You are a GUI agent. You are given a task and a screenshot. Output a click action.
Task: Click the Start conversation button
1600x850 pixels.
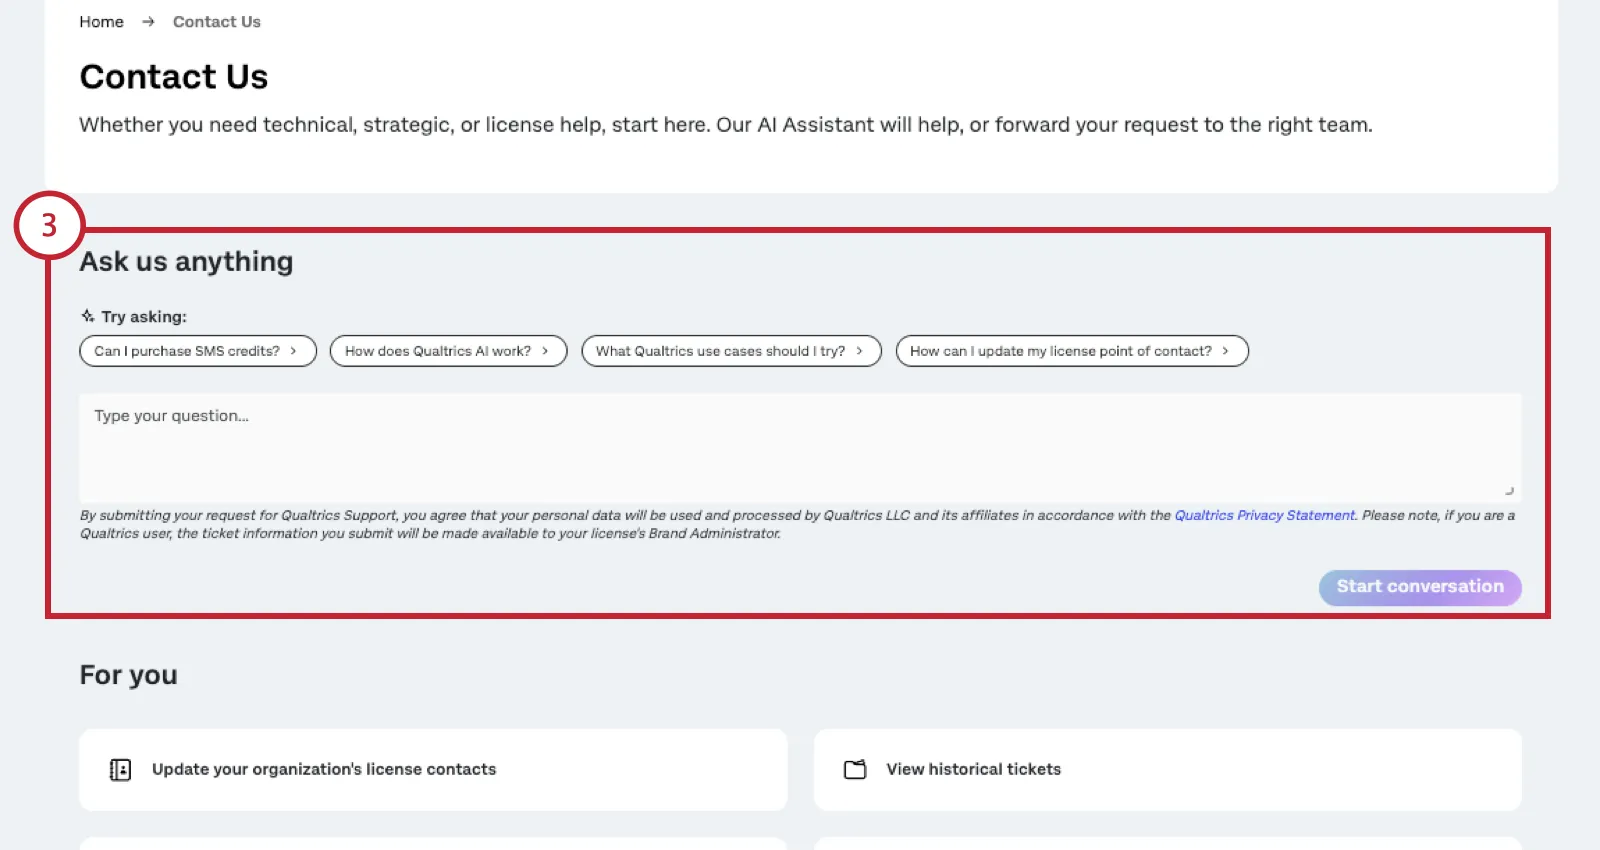coord(1420,587)
